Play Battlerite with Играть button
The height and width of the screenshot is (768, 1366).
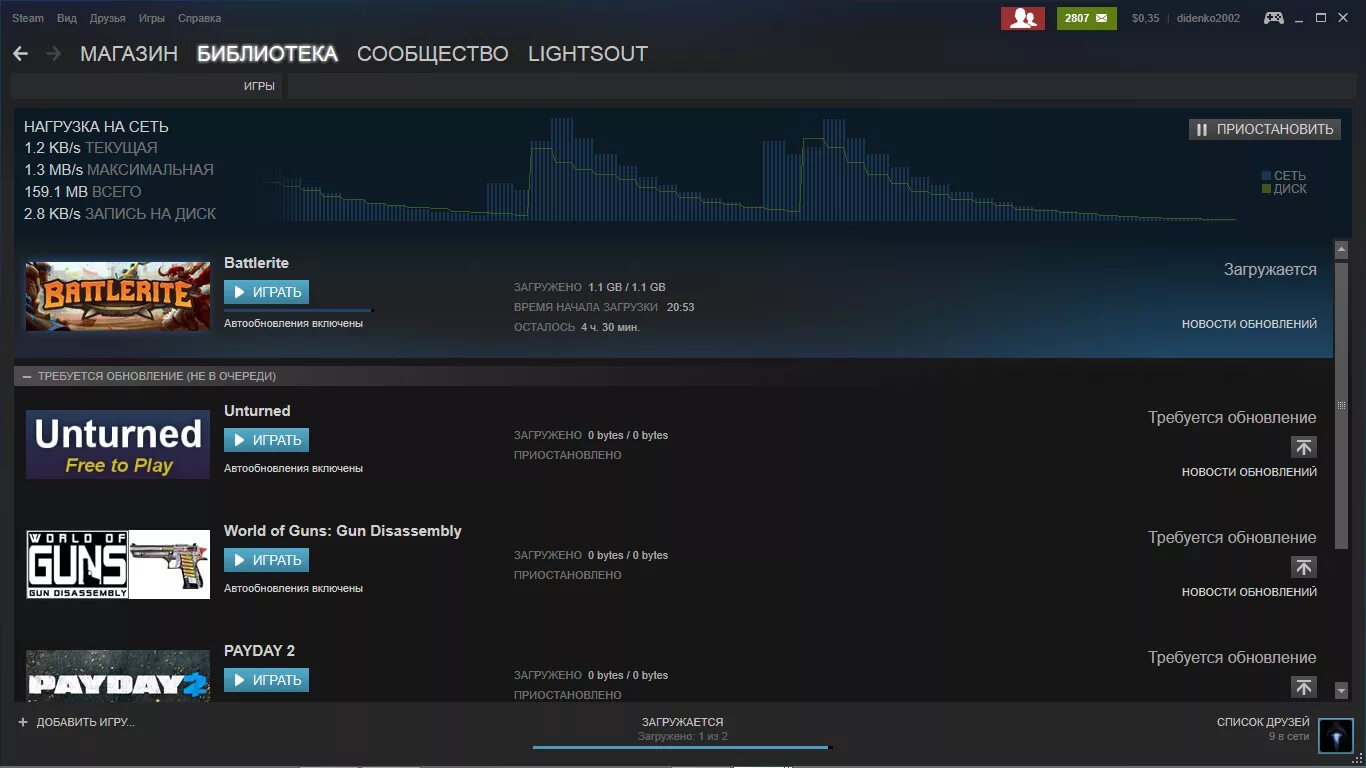pyautogui.click(x=266, y=292)
